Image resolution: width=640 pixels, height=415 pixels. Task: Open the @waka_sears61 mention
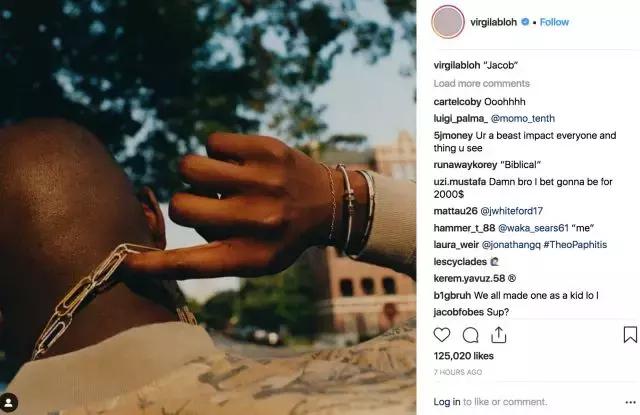coord(533,228)
